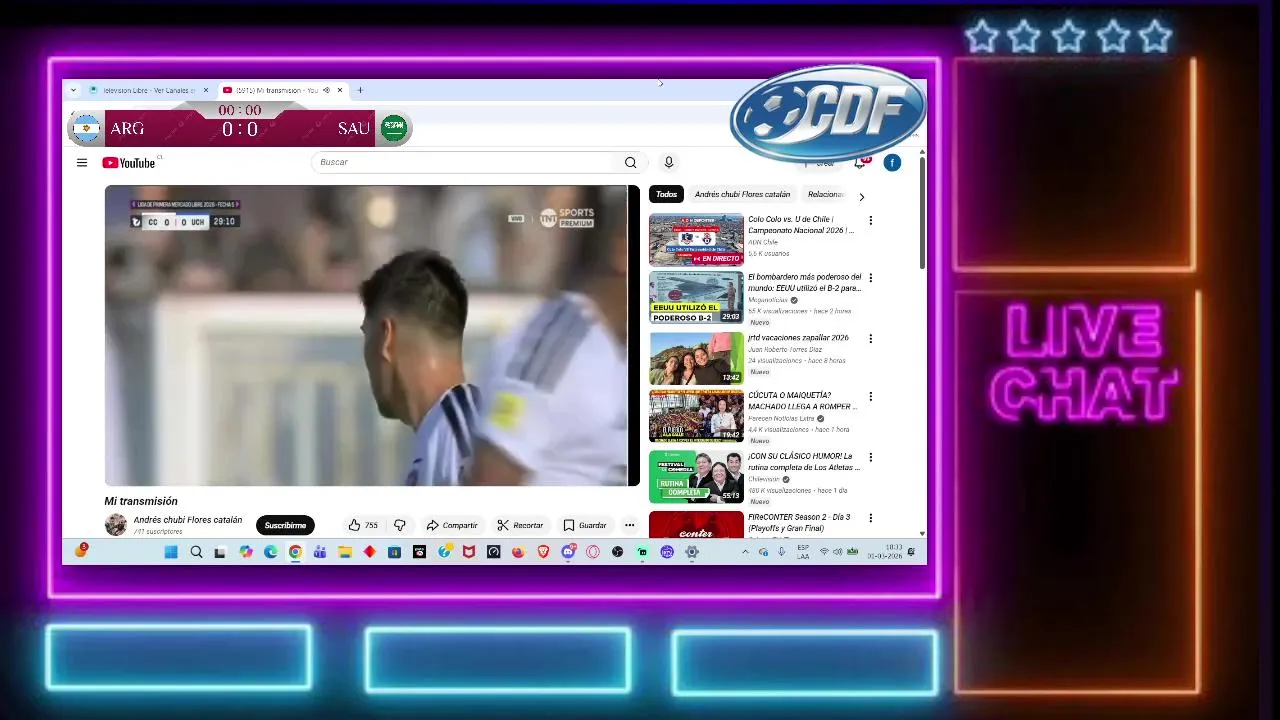Open options for El bombardero más poderoso video
Image resolution: width=1280 pixels, height=720 pixels.
(x=871, y=279)
